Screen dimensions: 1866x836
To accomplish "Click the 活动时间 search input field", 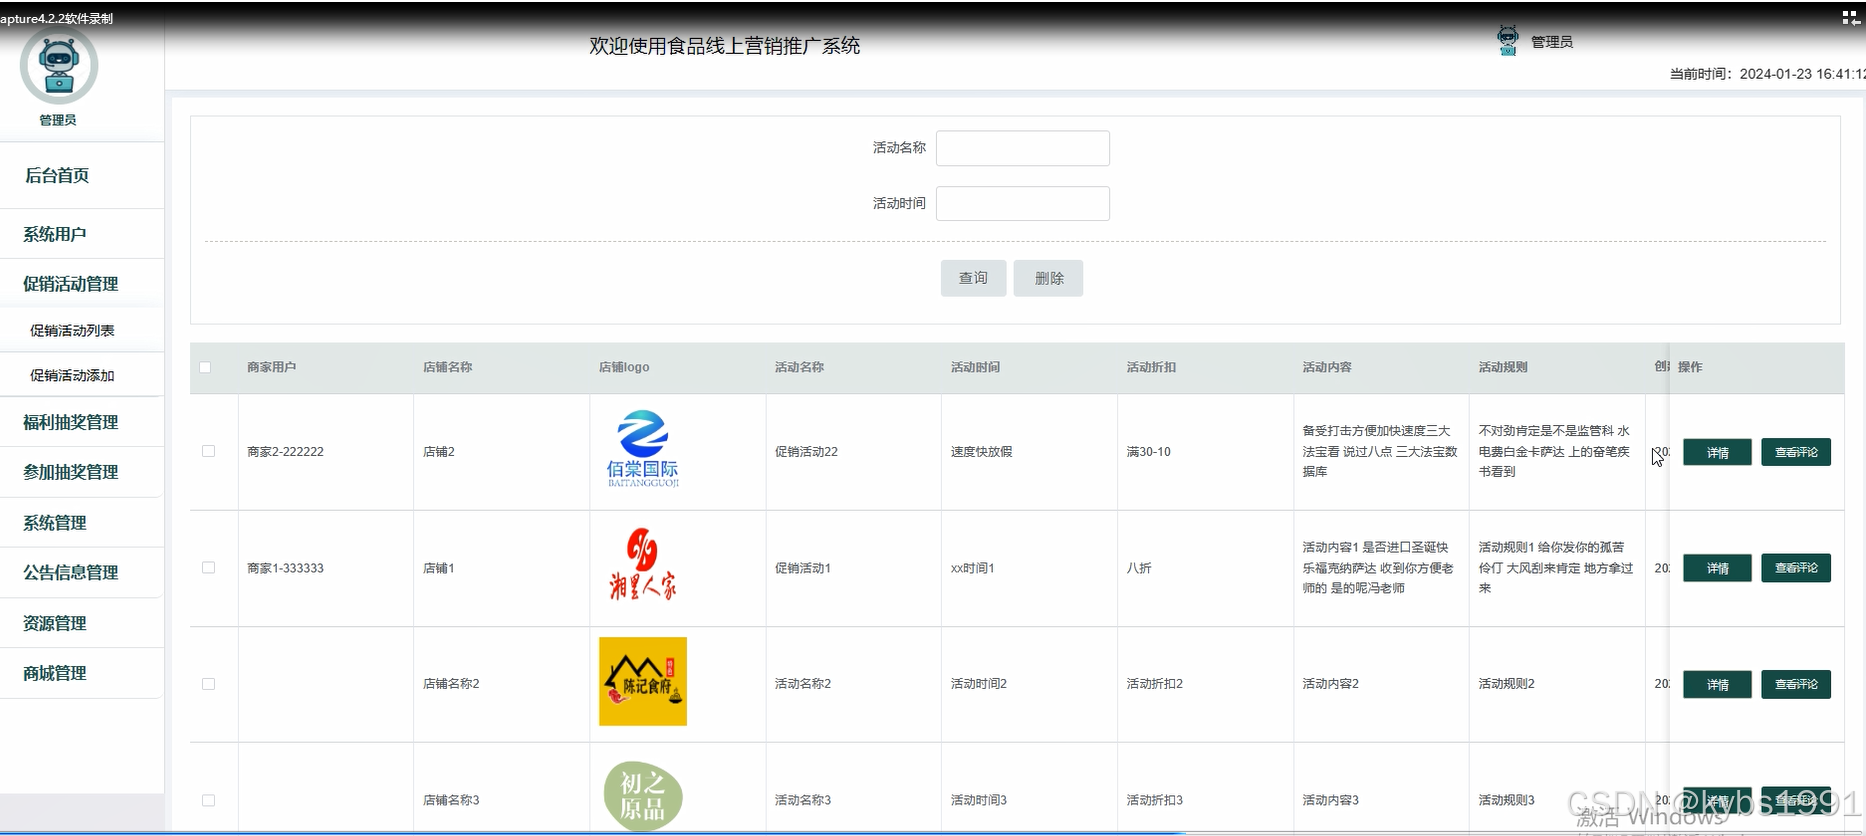I will (x=1022, y=203).
